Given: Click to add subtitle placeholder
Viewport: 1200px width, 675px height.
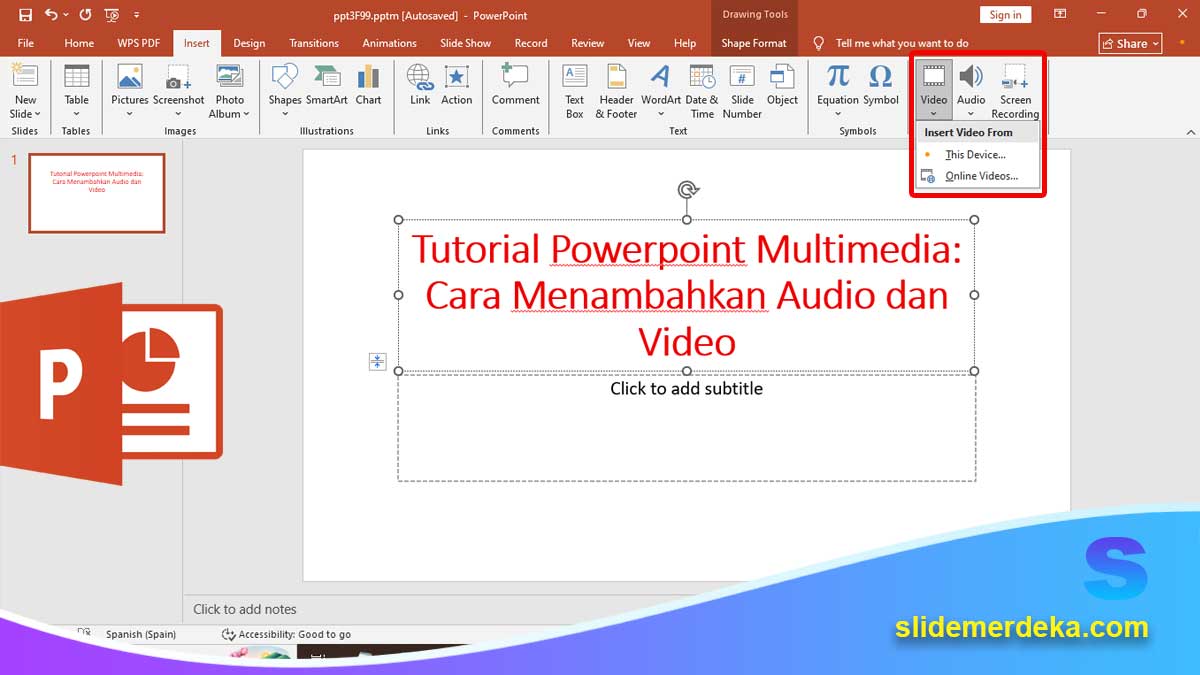Looking at the screenshot, I should click(x=686, y=427).
